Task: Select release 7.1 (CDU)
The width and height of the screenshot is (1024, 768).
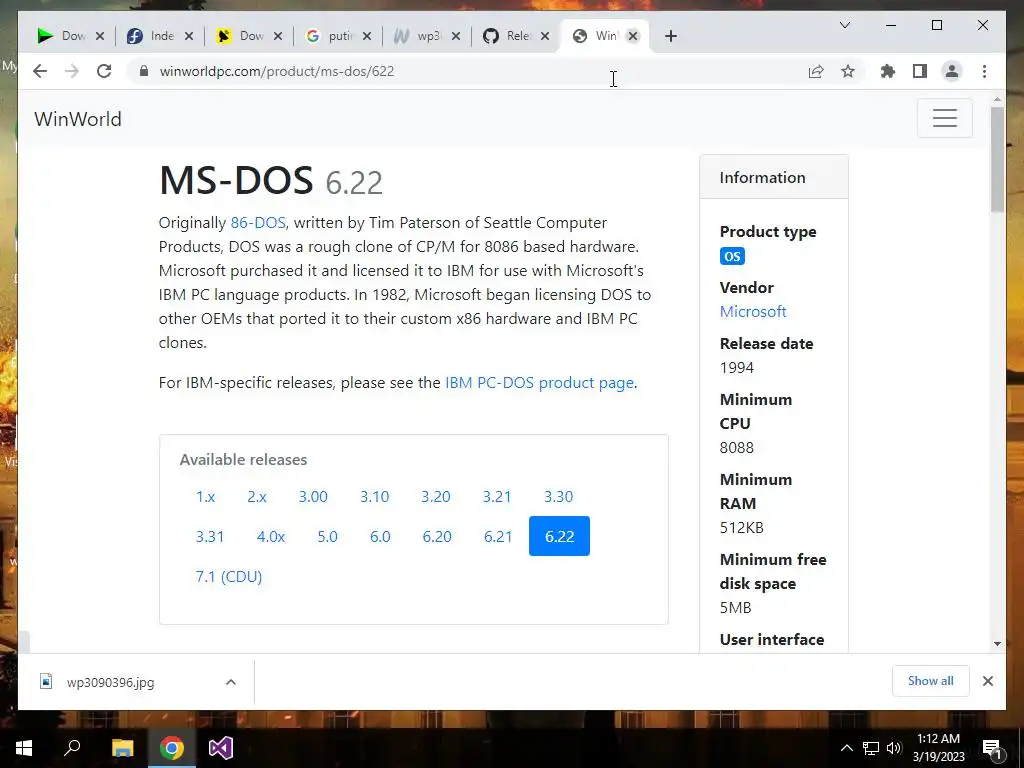Action: [x=229, y=577]
